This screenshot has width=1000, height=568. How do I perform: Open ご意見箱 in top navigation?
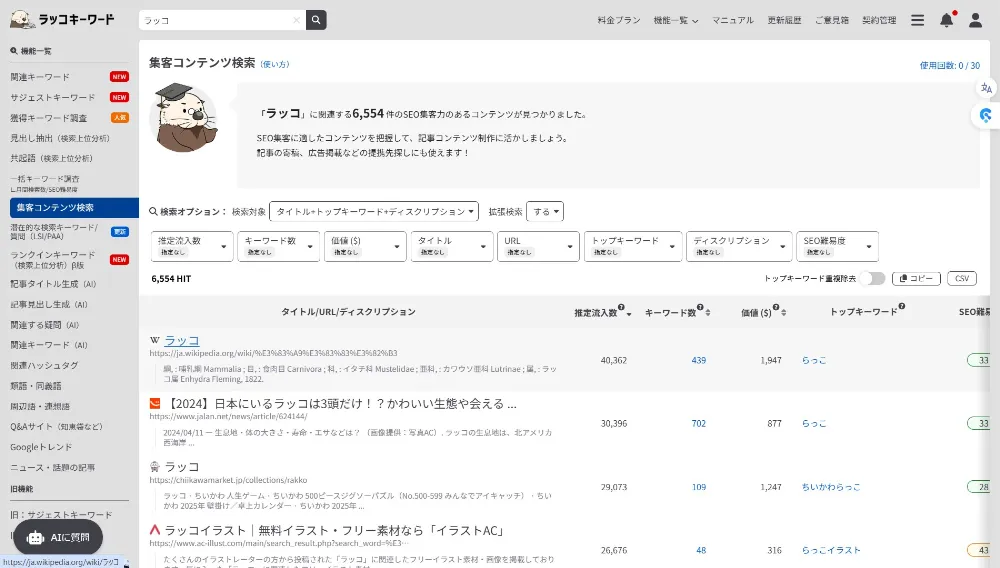[832, 20]
